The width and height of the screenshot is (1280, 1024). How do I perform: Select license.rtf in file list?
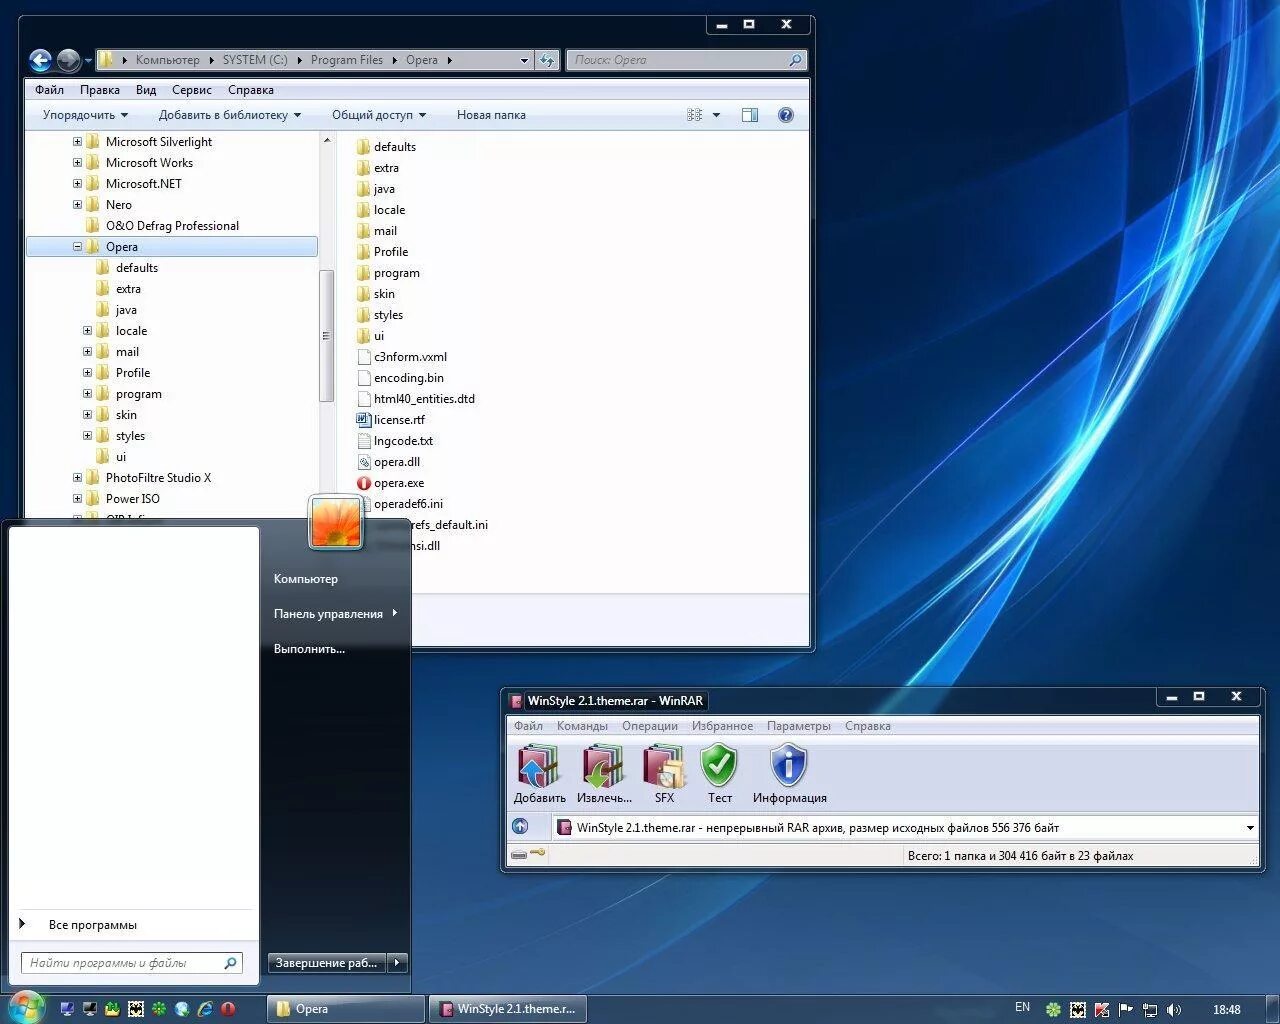pyautogui.click(x=390, y=420)
